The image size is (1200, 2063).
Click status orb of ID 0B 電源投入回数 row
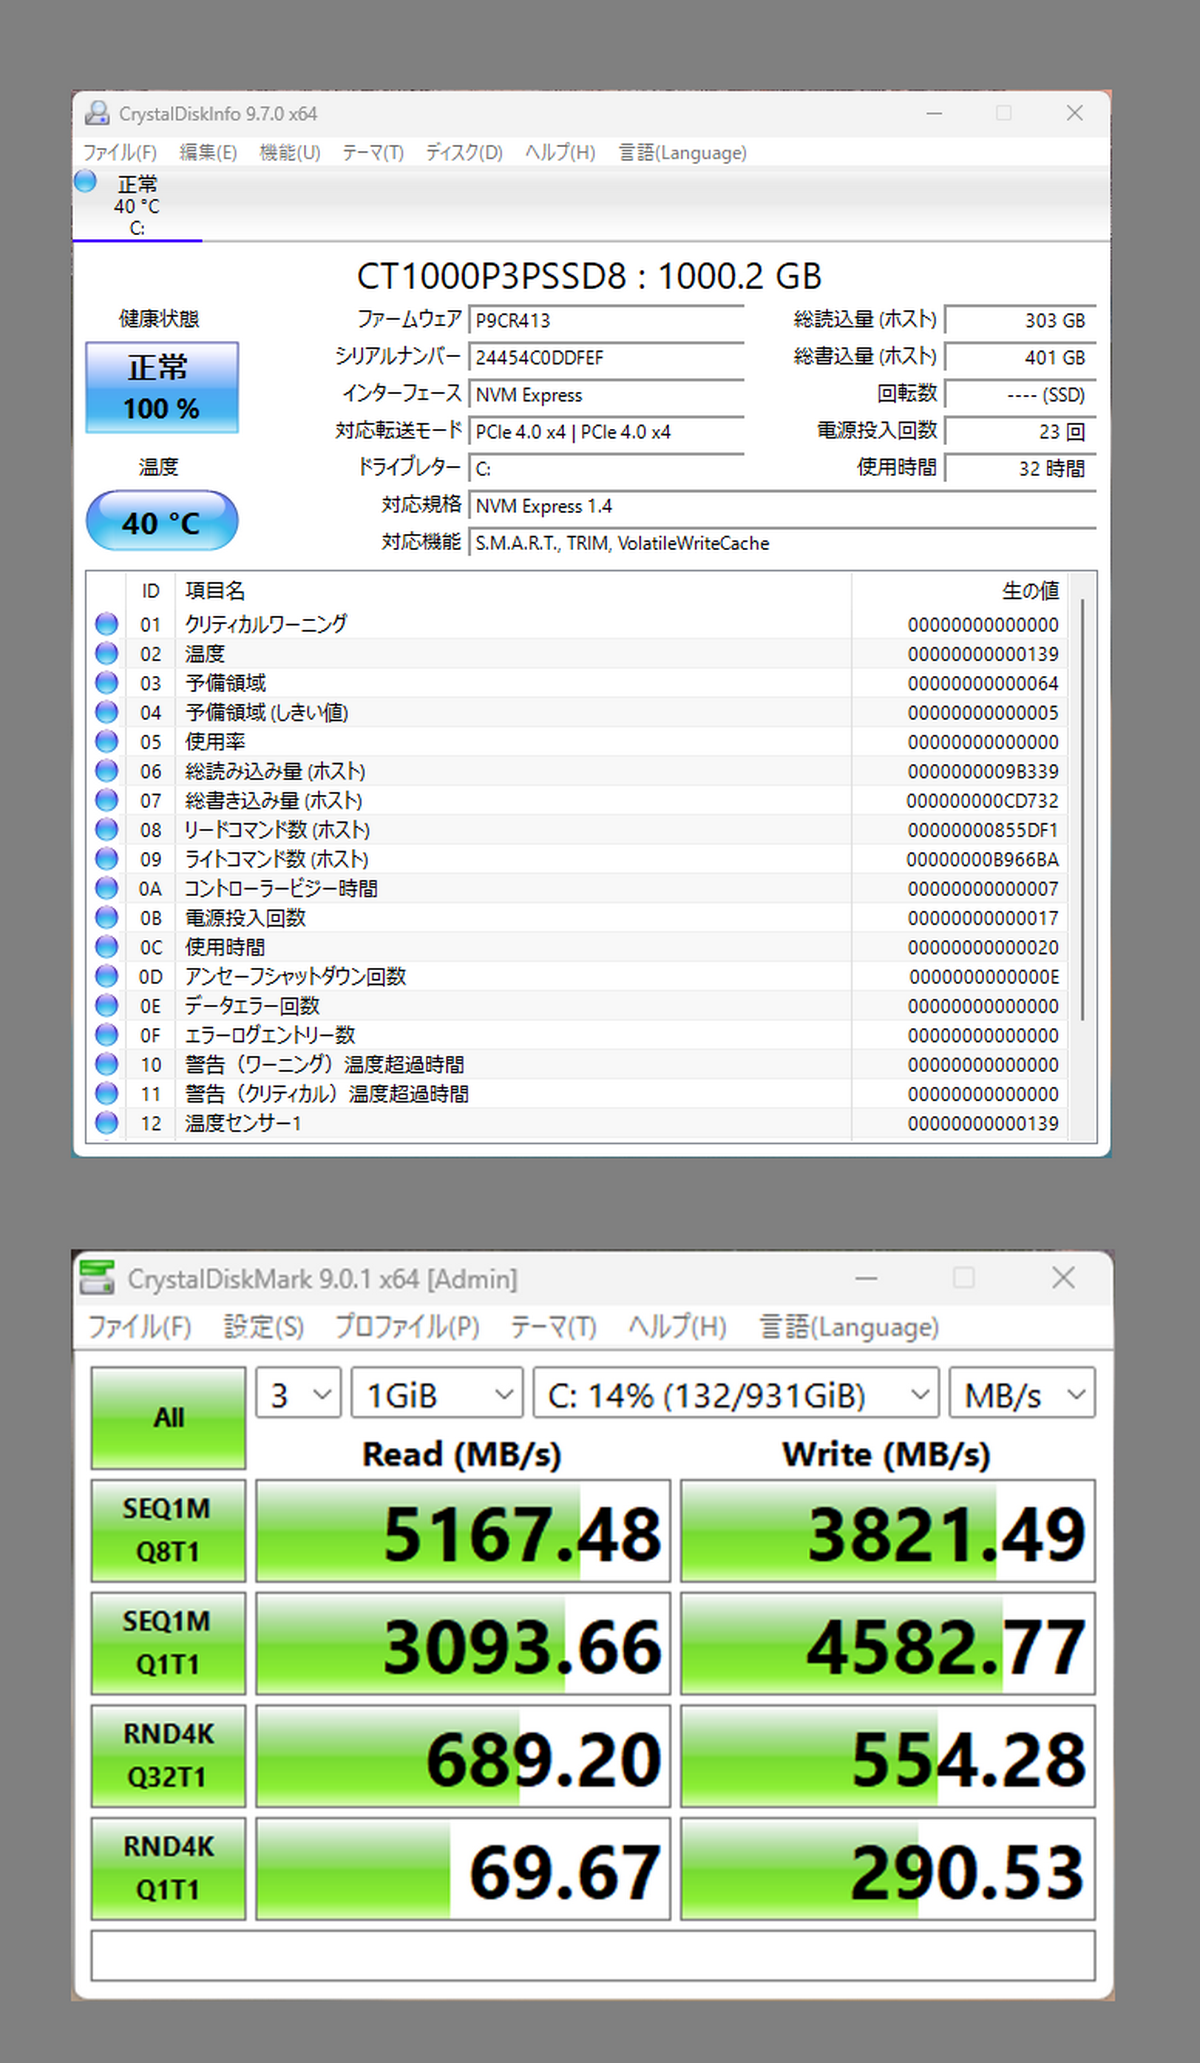[107, 917]
